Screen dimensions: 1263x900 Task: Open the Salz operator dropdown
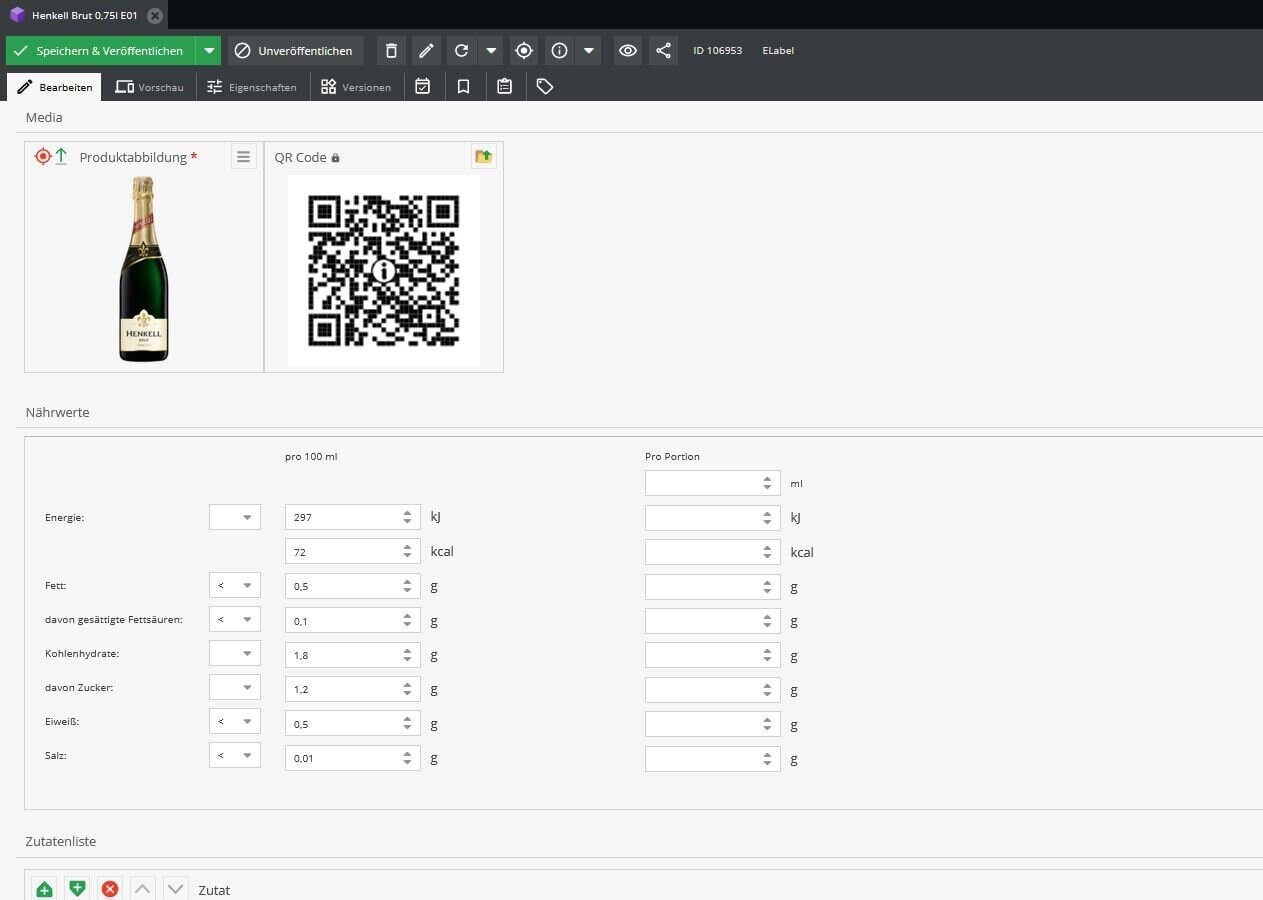click(235, 756)
